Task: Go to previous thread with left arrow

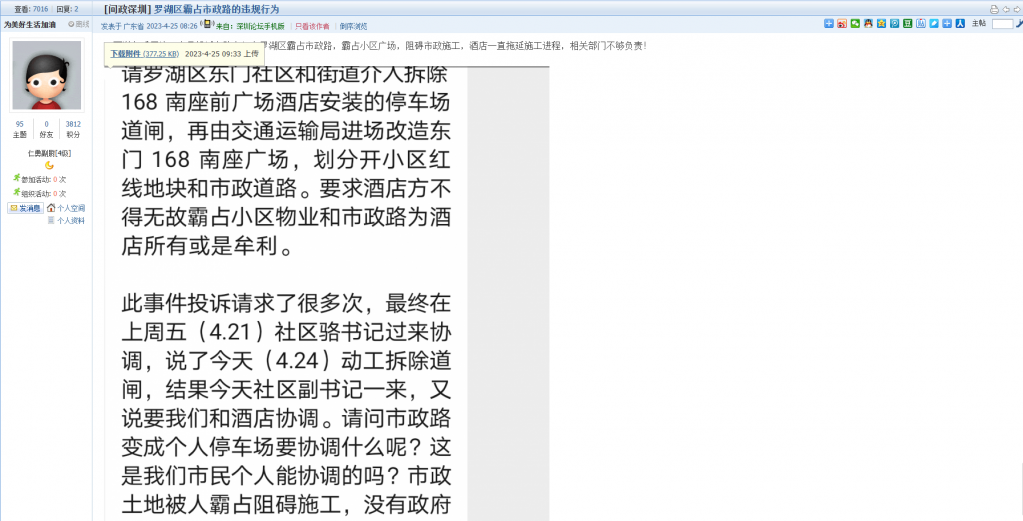Action: click(1005, 9)
